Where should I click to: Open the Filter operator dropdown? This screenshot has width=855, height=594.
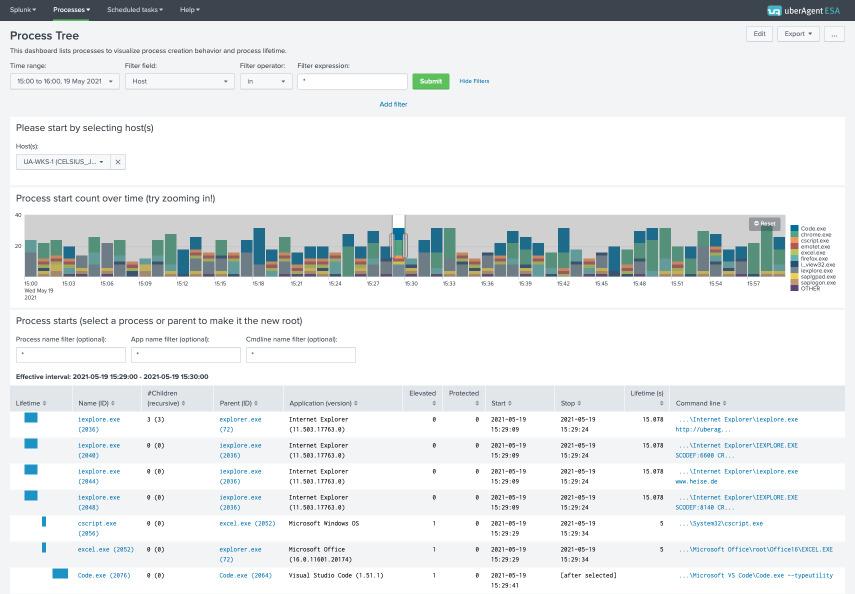pyautogui.click(x=265, y=81)
